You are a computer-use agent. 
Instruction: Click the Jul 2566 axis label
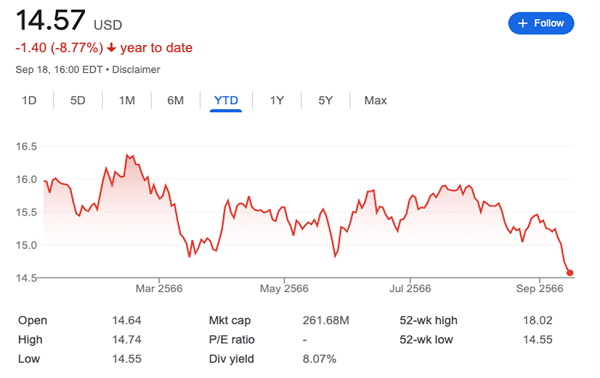[410, 288]
